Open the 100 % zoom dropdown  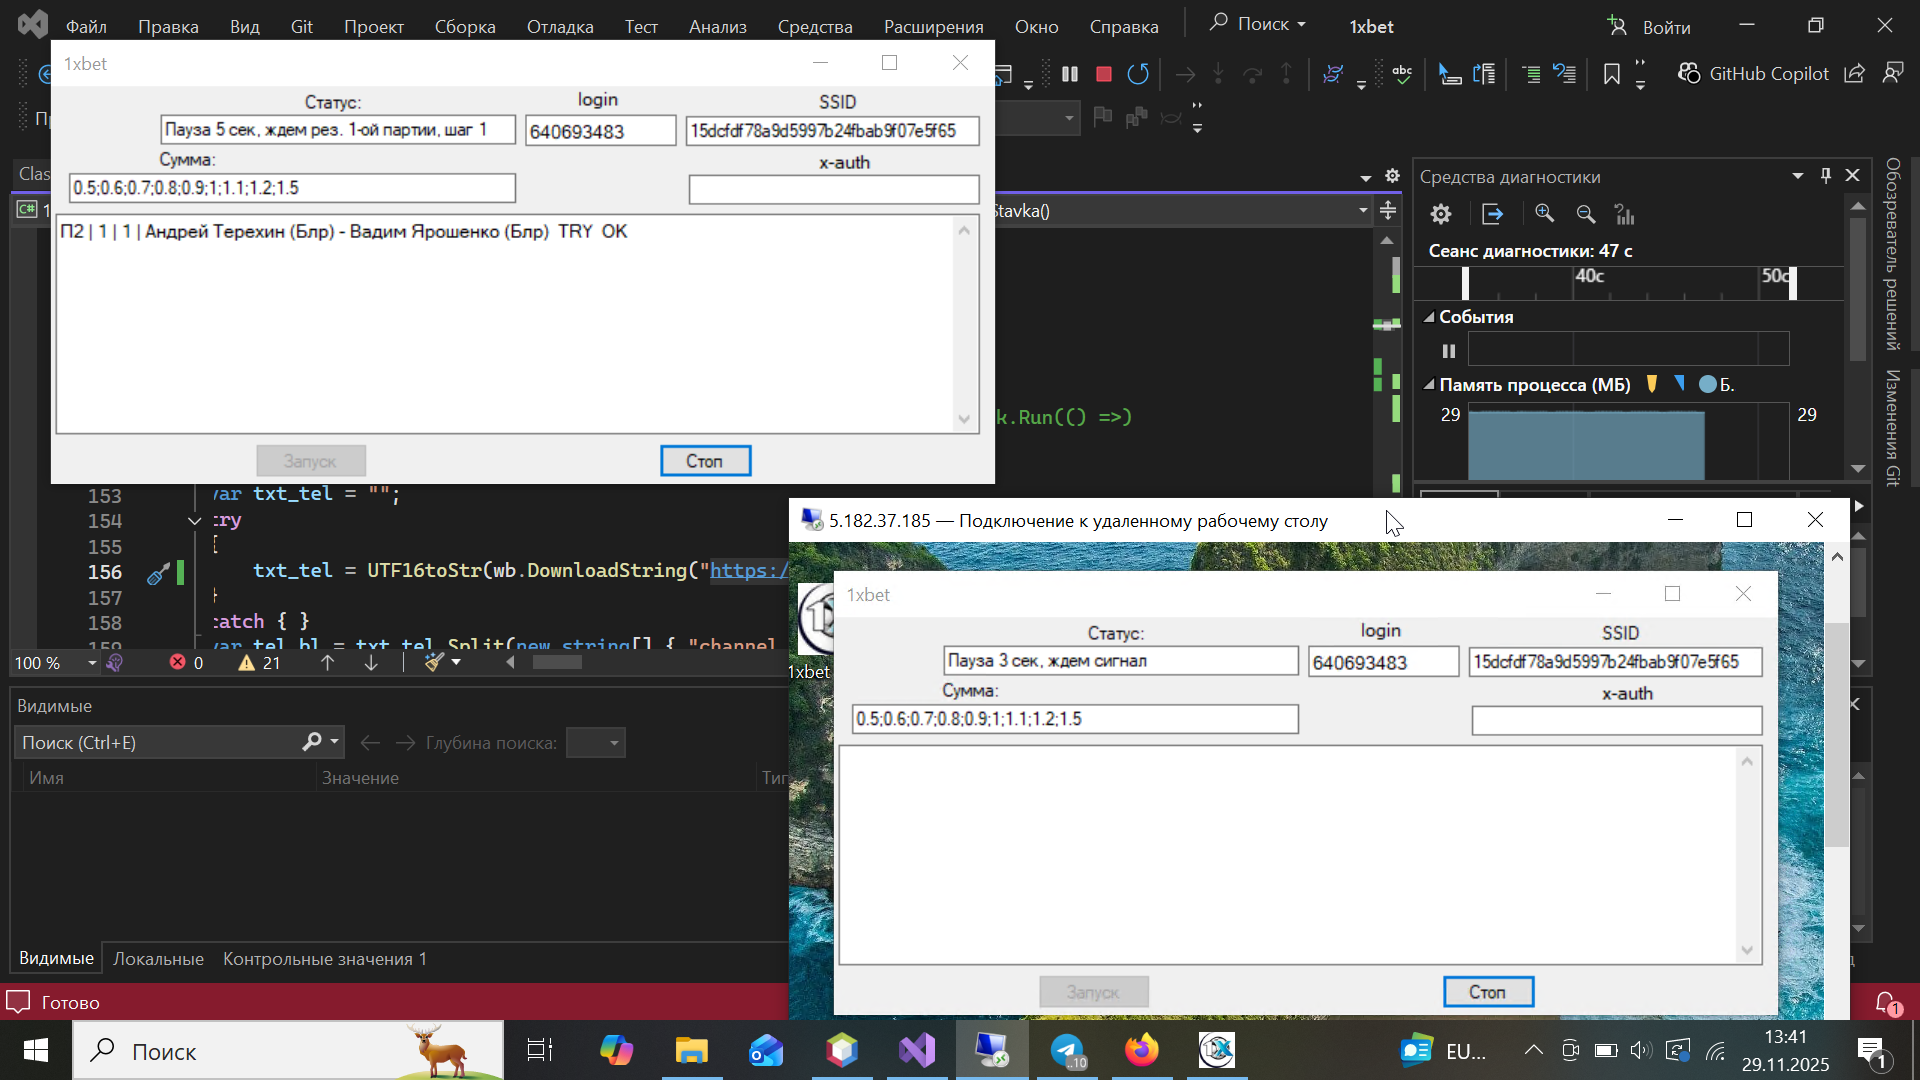[x=92, y=663]
